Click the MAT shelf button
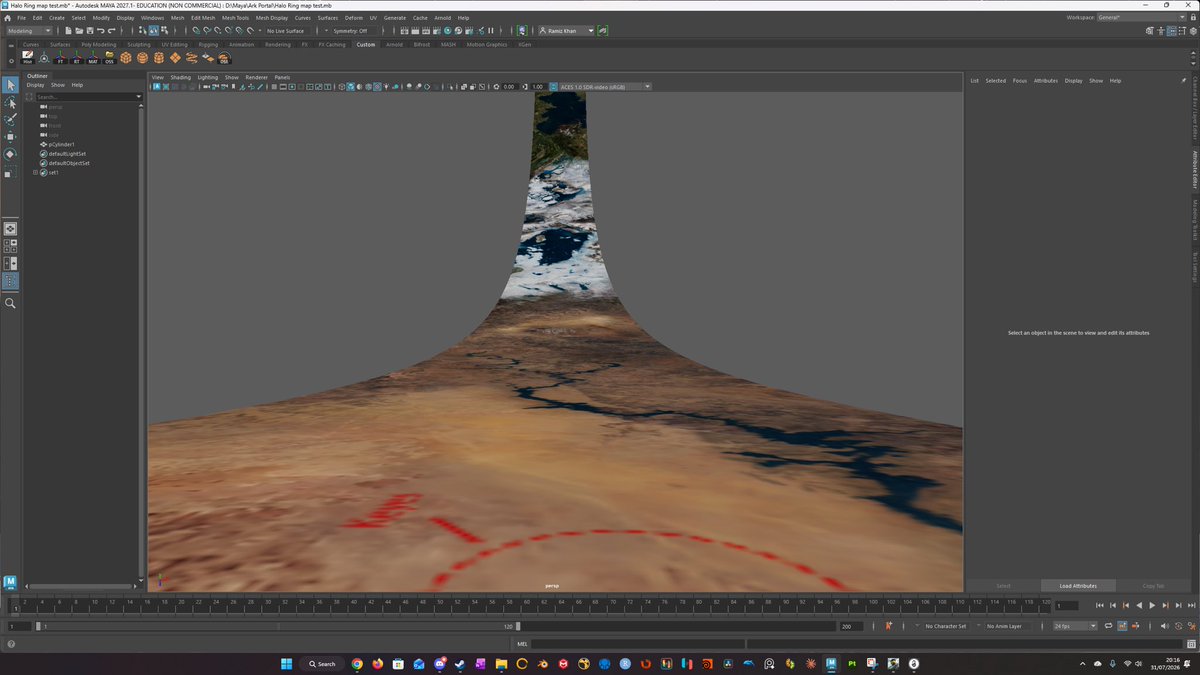1200x675 pixels. pyautogui.click(x=93, y=58)
